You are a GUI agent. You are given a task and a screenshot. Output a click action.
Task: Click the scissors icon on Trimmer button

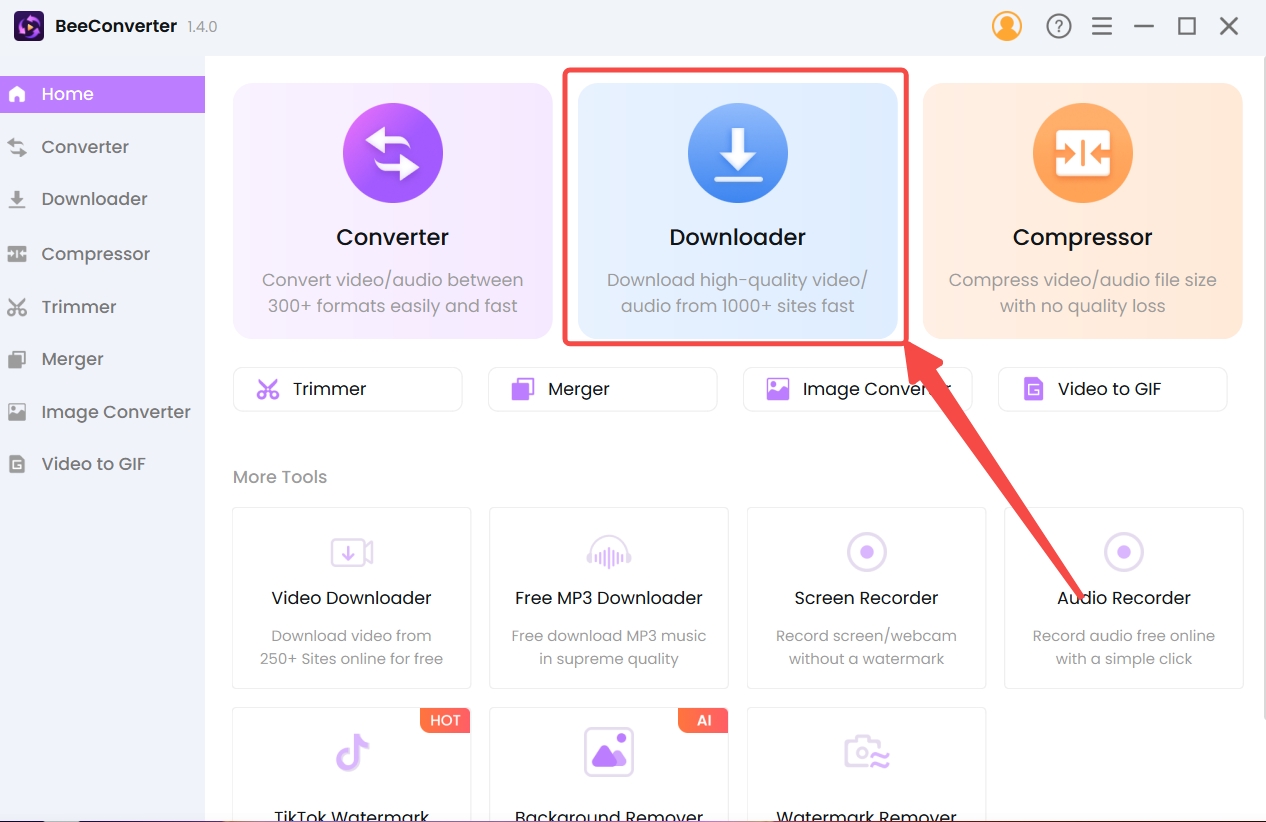[x=268, y=389]
